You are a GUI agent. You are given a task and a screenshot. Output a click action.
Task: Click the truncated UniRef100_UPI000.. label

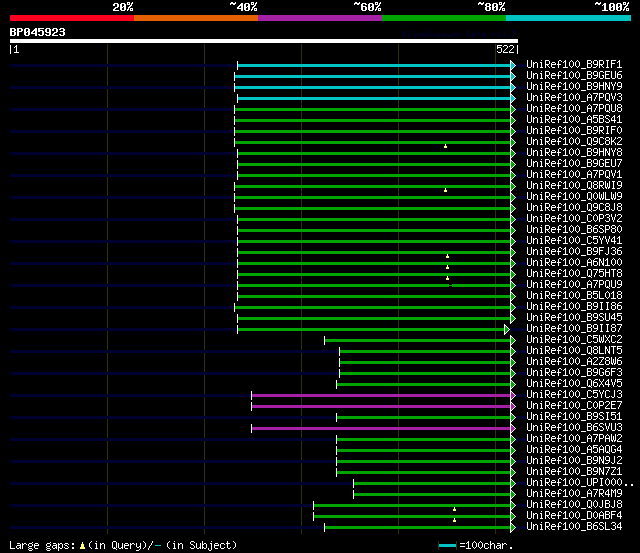[x=580, y=483]
